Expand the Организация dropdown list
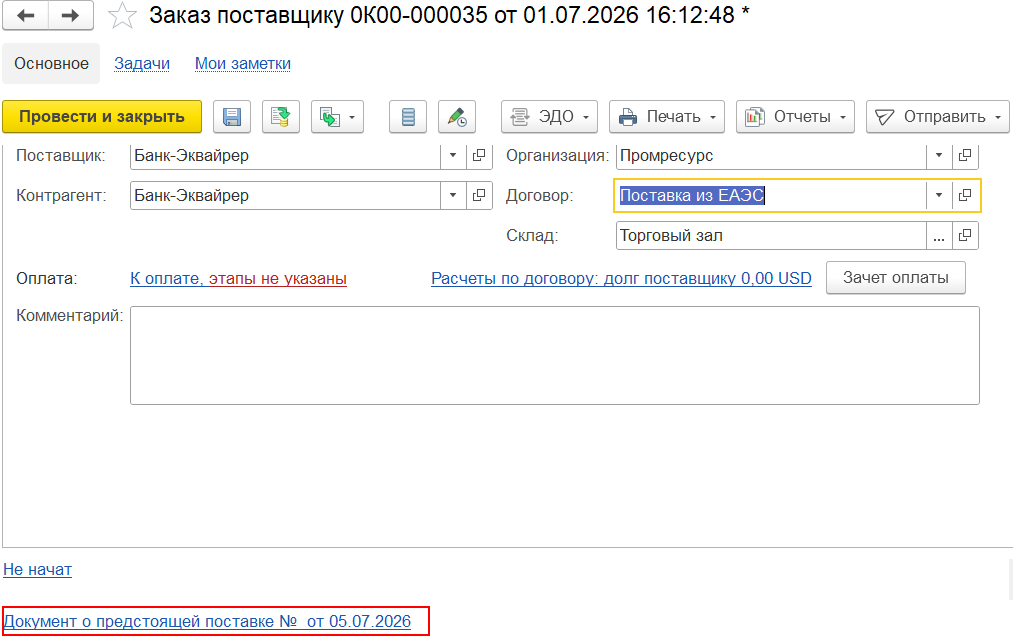Screen dimensions: 1013x636 (939, 156)
